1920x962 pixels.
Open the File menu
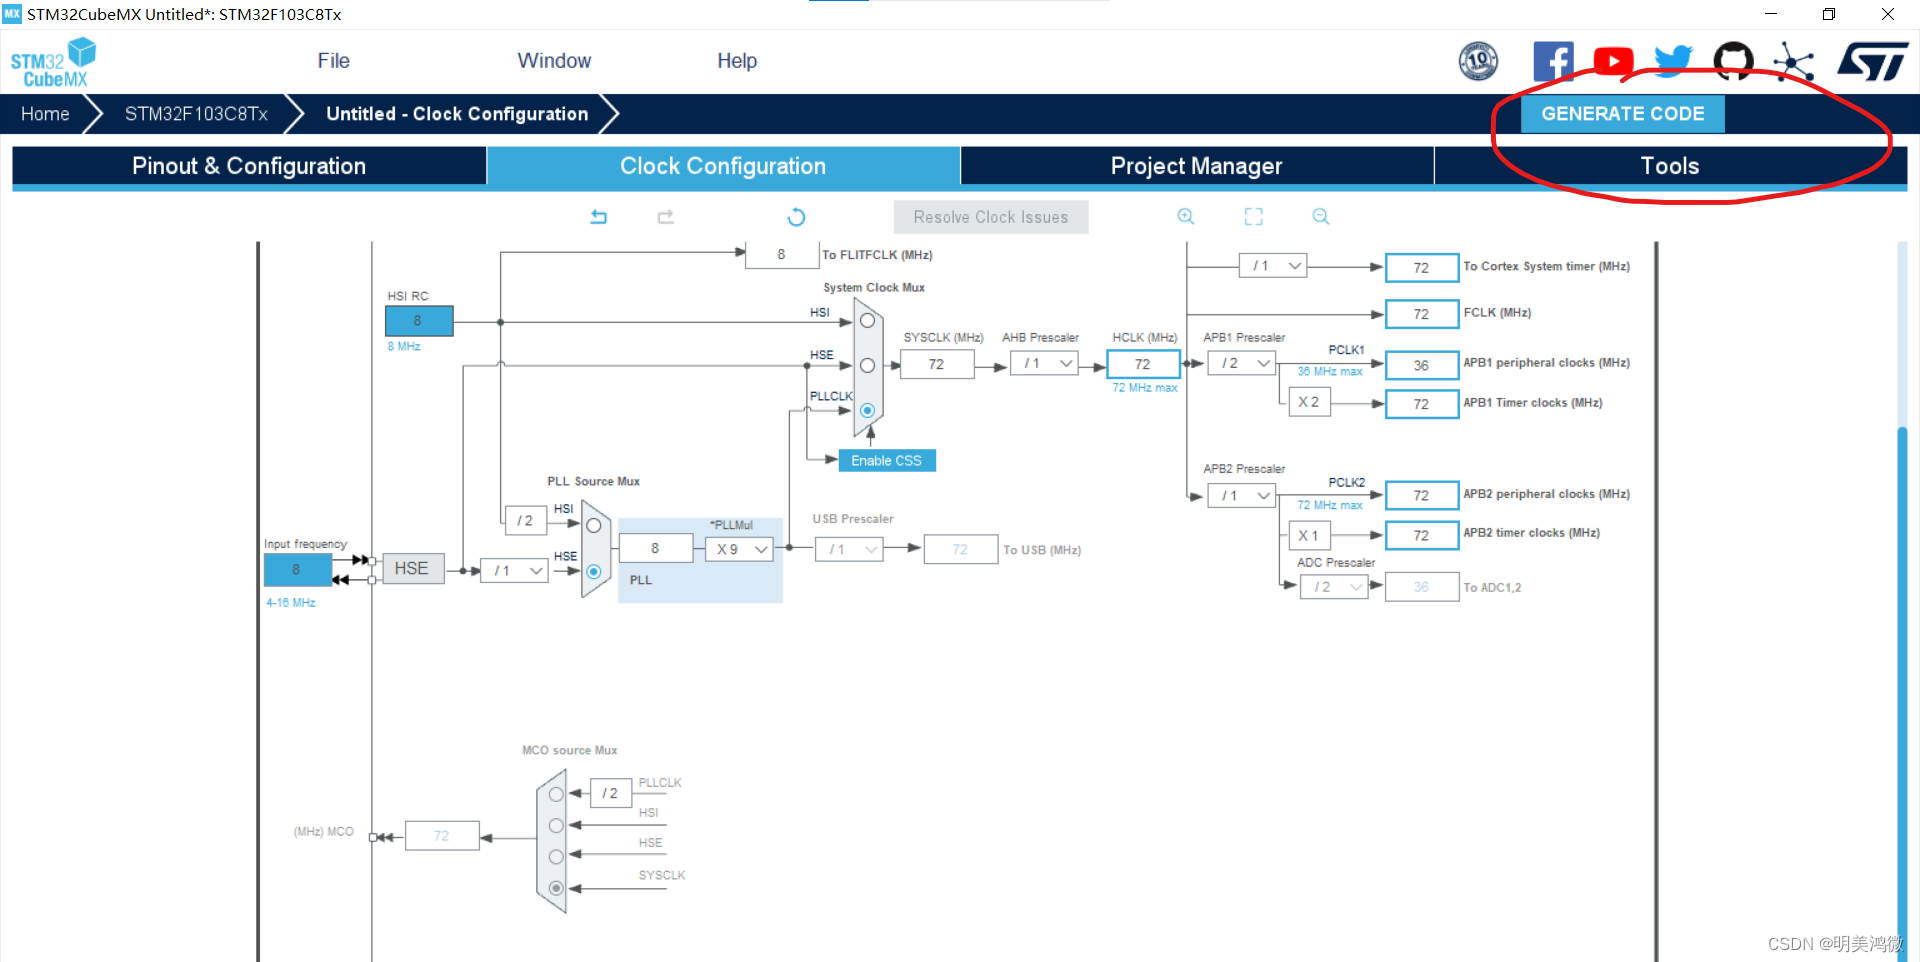pos(333,61)
